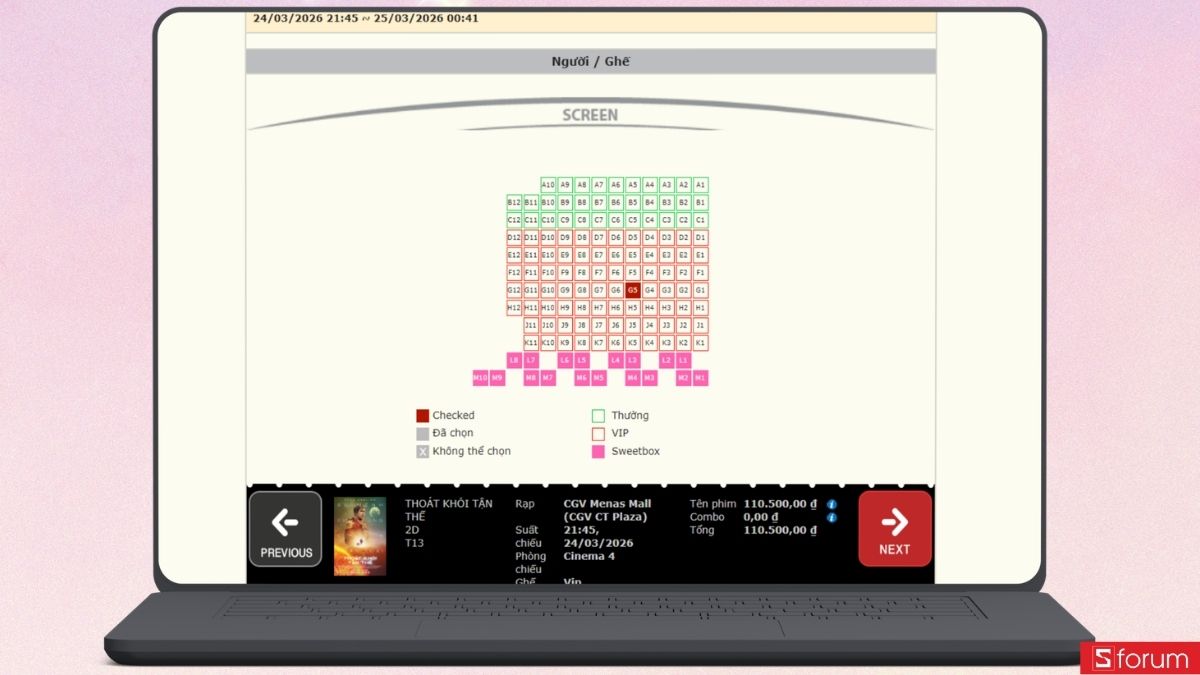This screenshot has height=675, width=1200.
Task: Select Sweetbox seat M10
Action: tap(480, 378)
